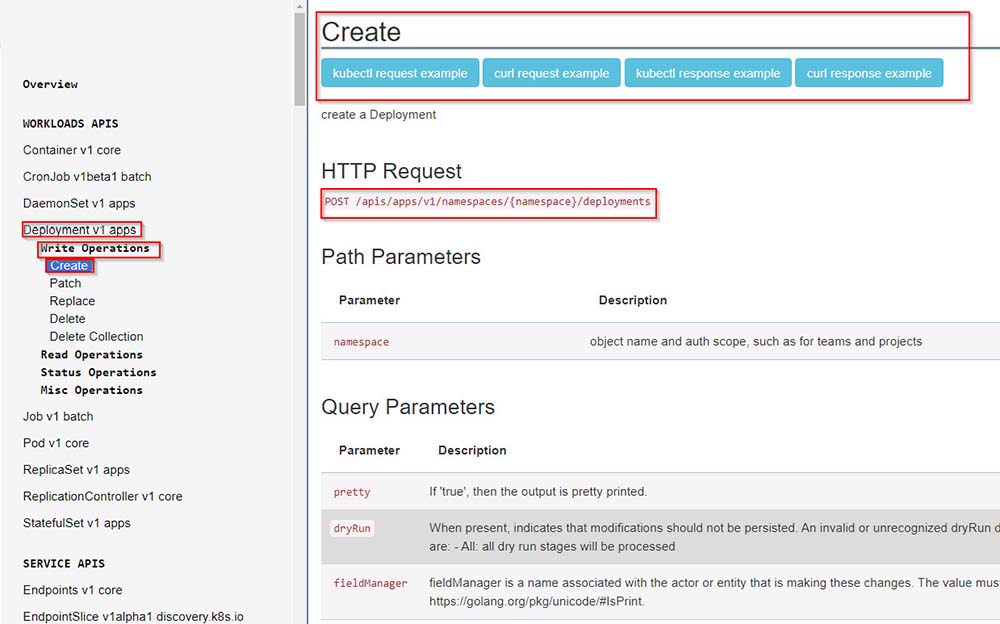Image resolution: width=1000 pixels, height=624 pixels.
Task: Select the Create operation
Action: tap(69, 266)
